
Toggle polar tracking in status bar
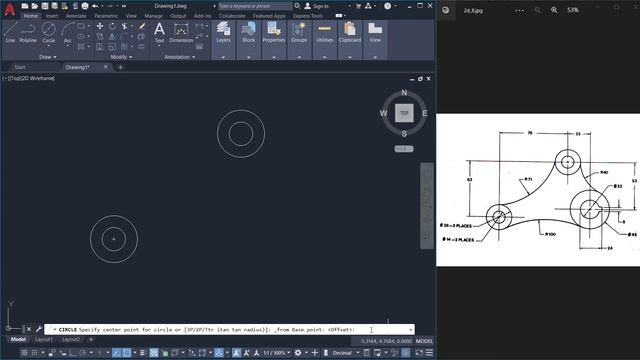click(x=83, y=353)
